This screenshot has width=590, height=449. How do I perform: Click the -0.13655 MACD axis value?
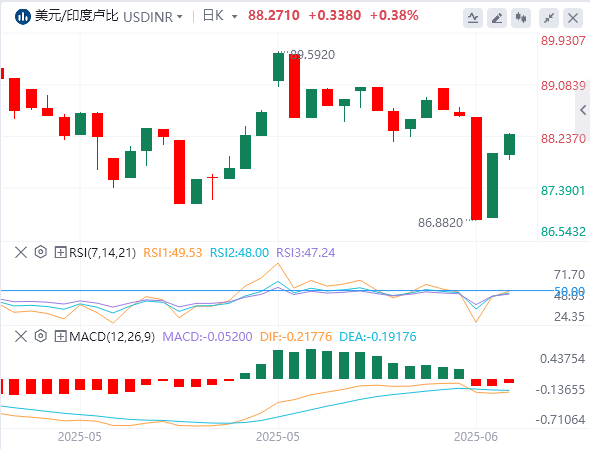tap(560, 390)
